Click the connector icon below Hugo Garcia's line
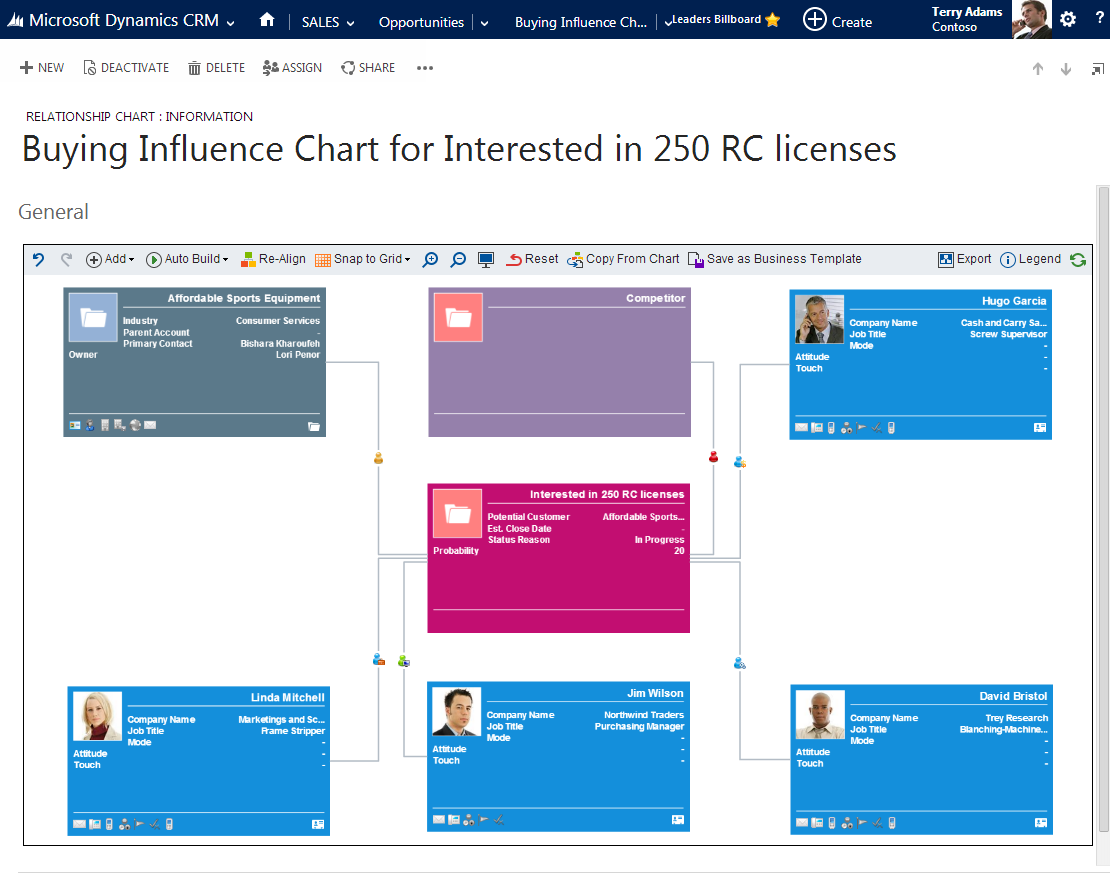 [740, 462]
